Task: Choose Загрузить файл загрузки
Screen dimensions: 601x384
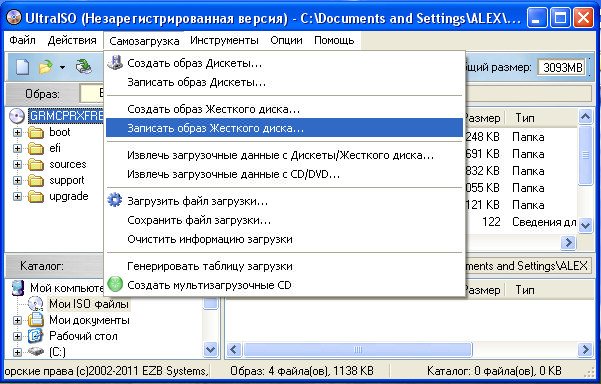Action: [284, 201]
